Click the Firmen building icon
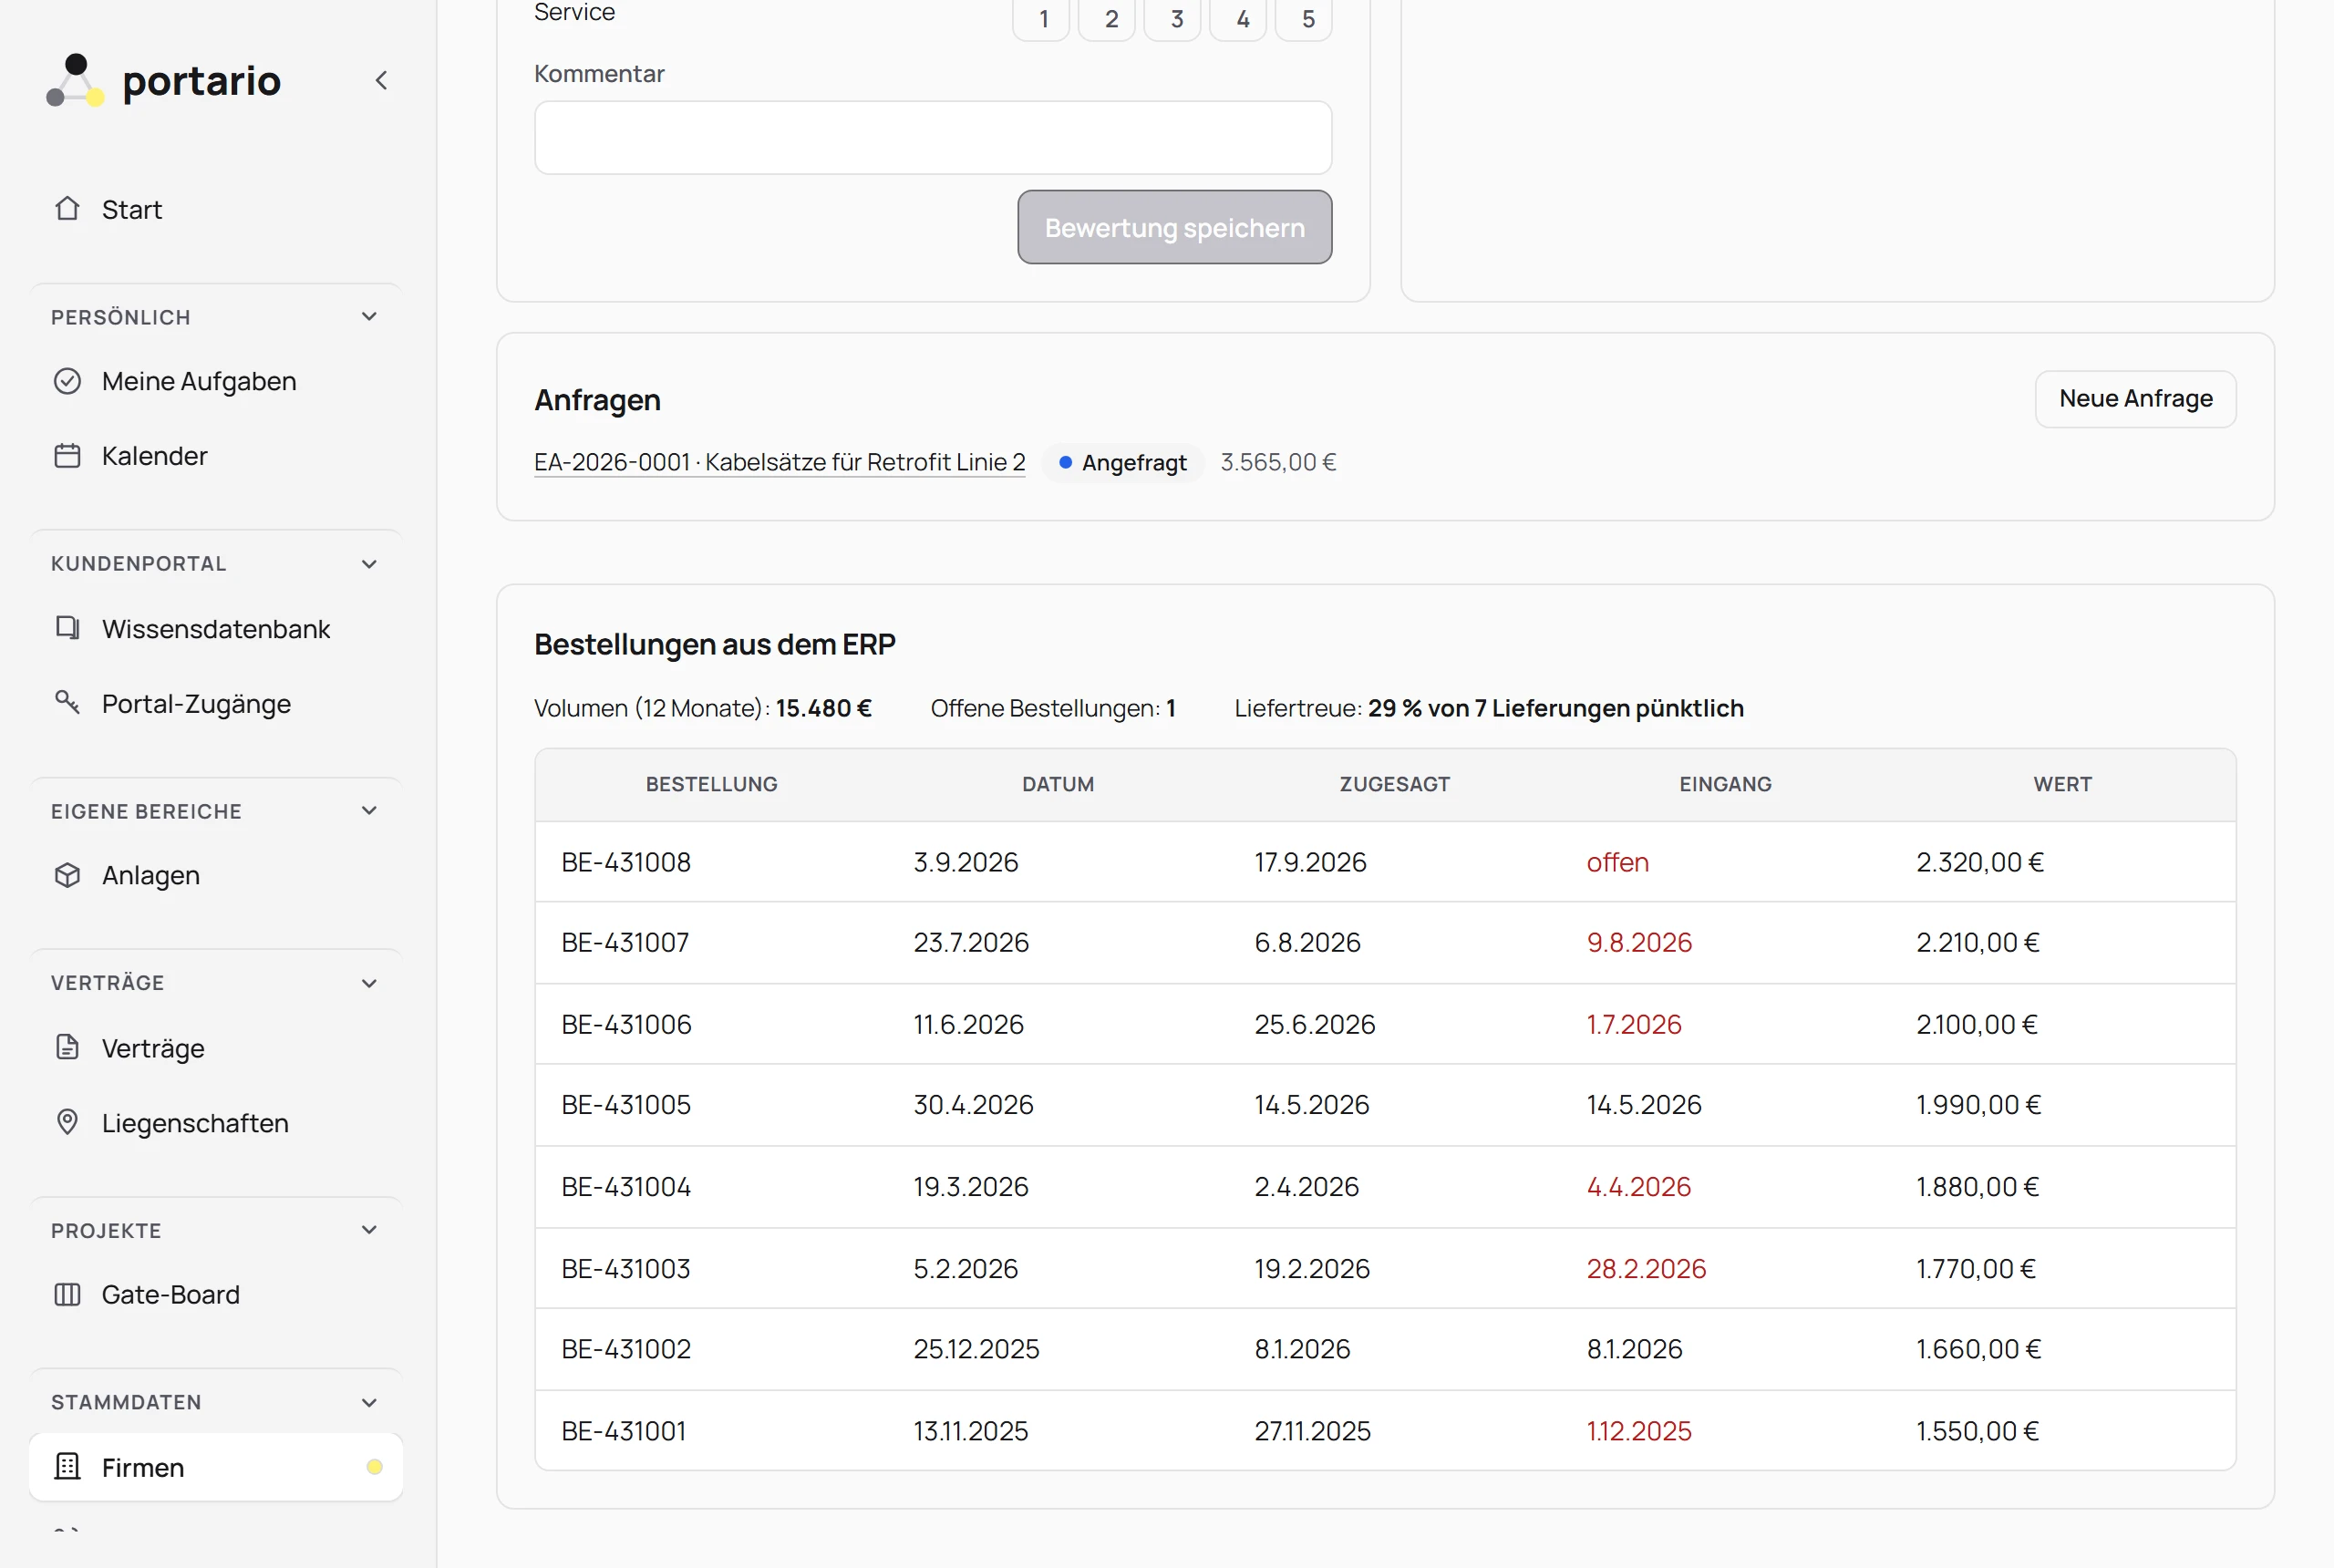The image size is (2334, 1568). click(x=67, y=1466)
